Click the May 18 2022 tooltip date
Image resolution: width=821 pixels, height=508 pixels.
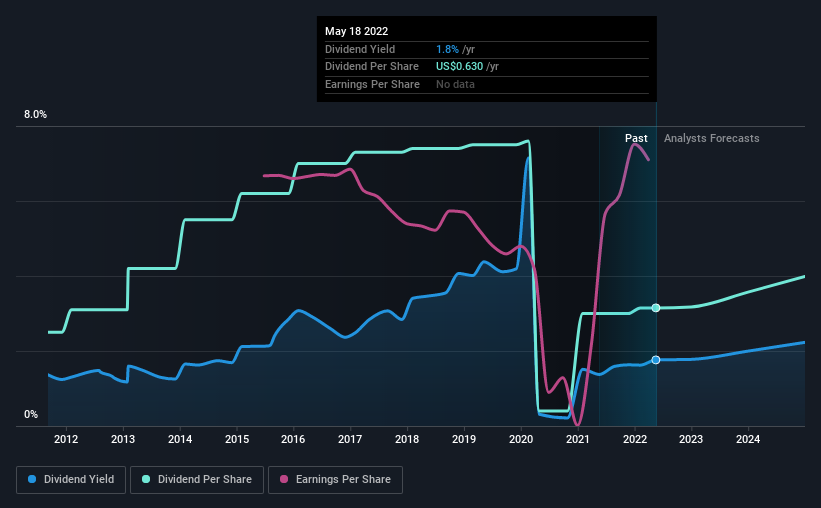(357, 31)
